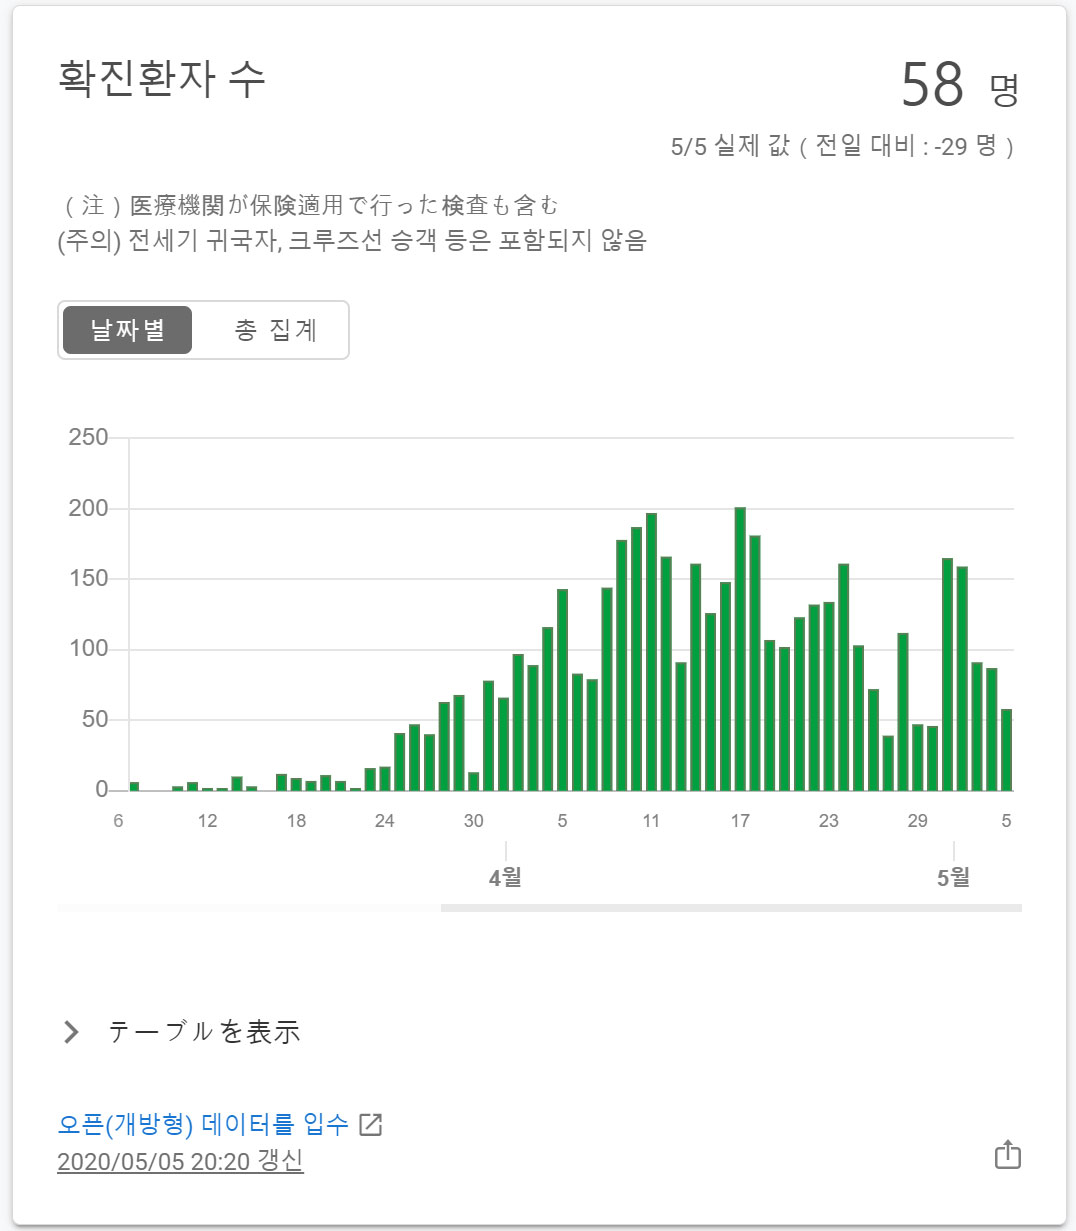Open the 오픈(개방형) 데이터를 입수 link
Viewport: 1076px width, 1231px height.
[x=203, y=1124]
